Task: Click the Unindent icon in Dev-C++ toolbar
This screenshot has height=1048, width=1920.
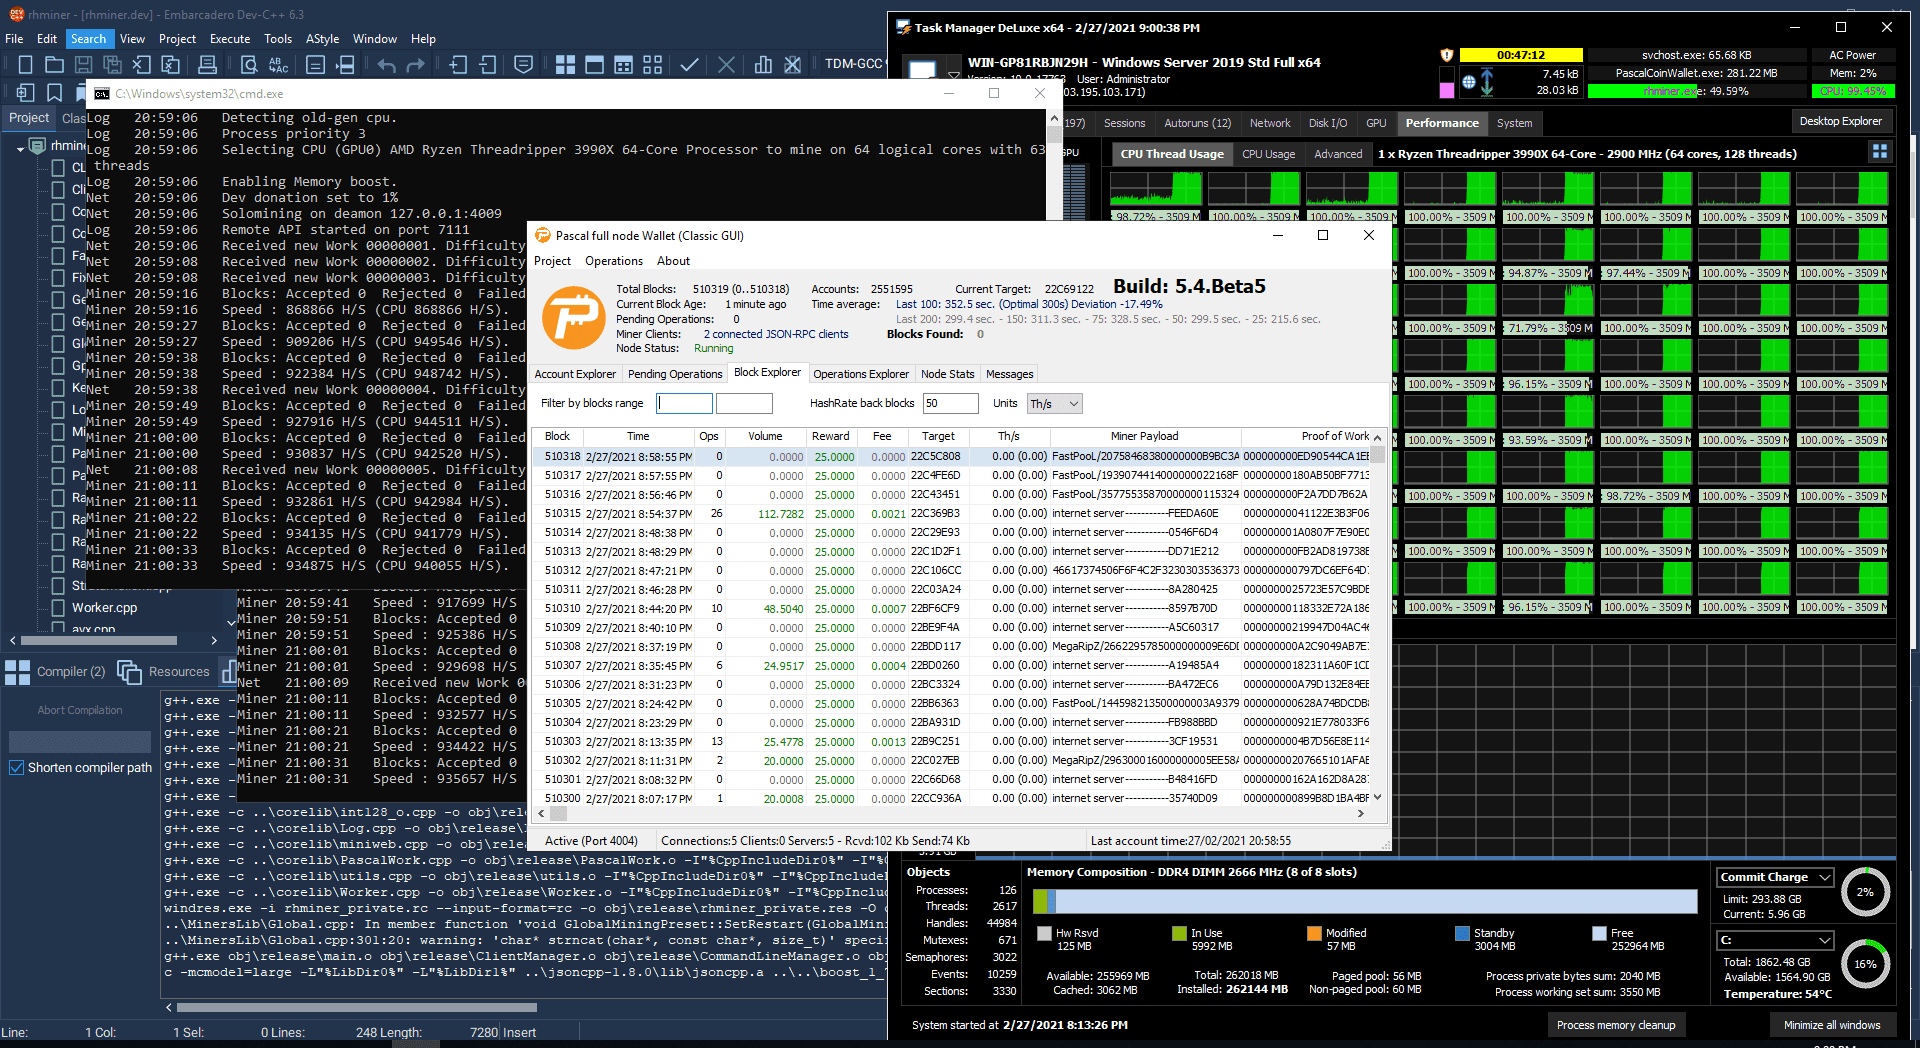Action: [x=487, y=65]
